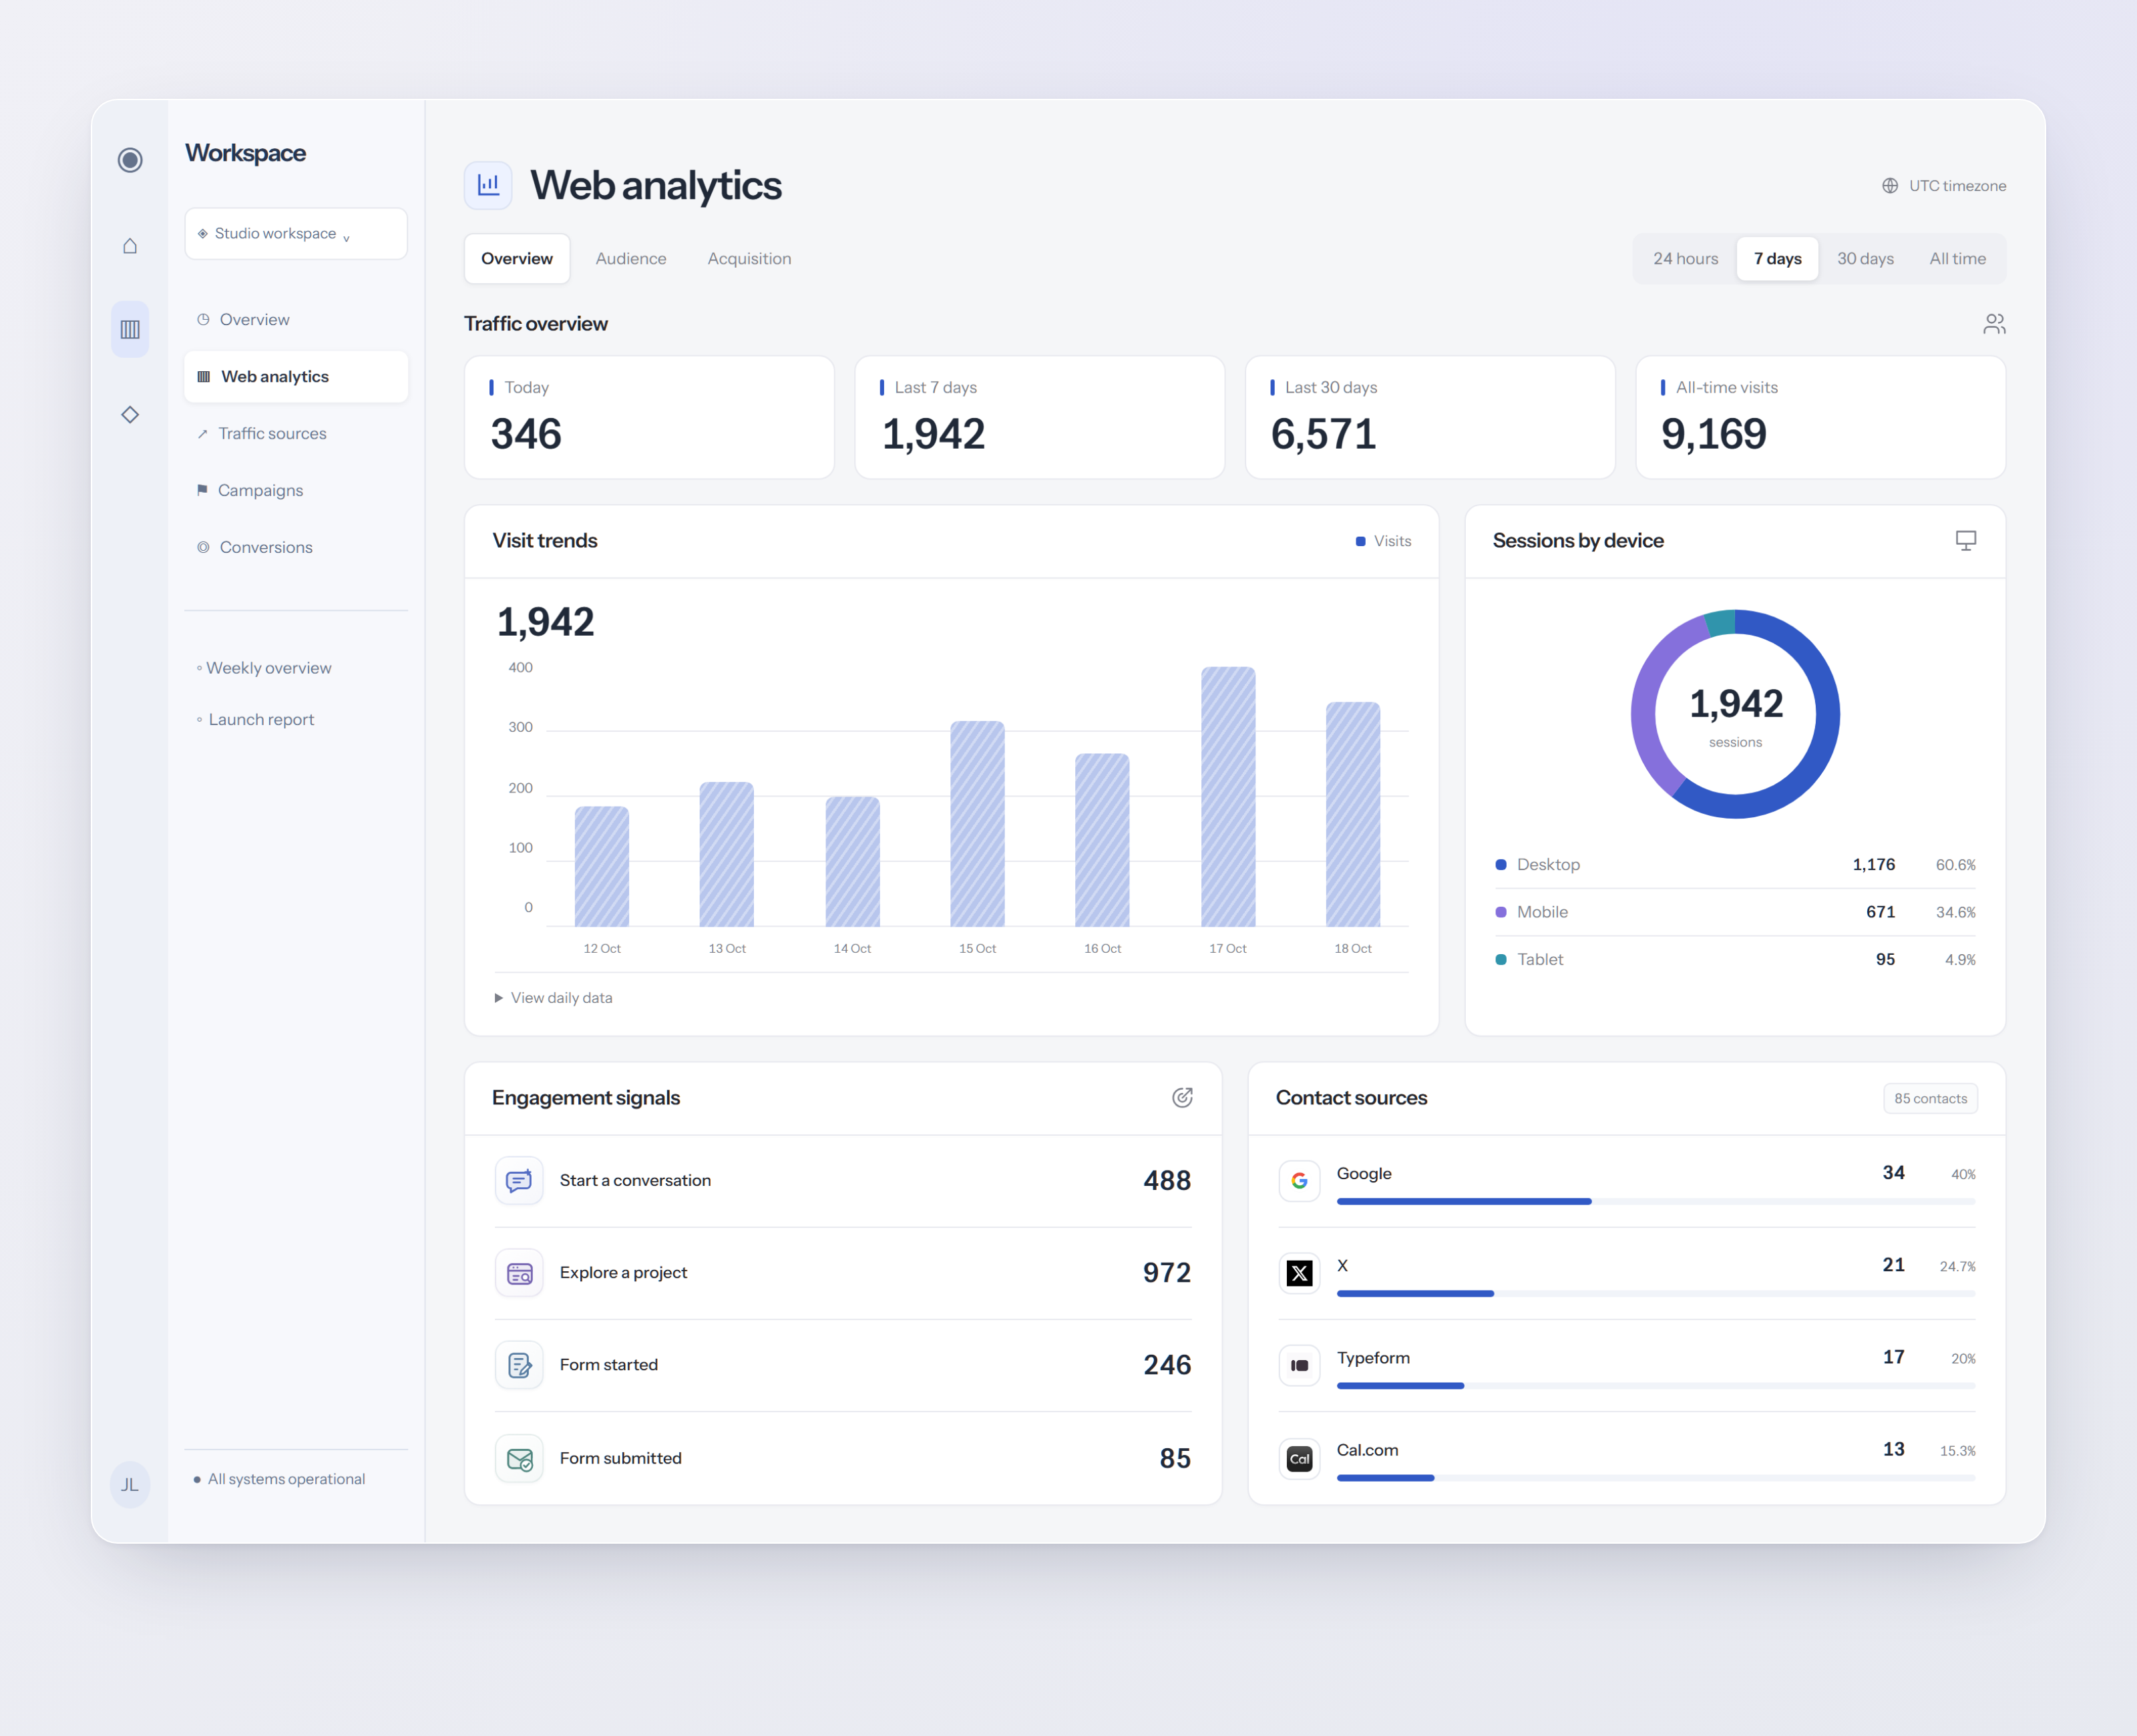
Task: Open the home icon in the rail
Action: coord(130,246)
